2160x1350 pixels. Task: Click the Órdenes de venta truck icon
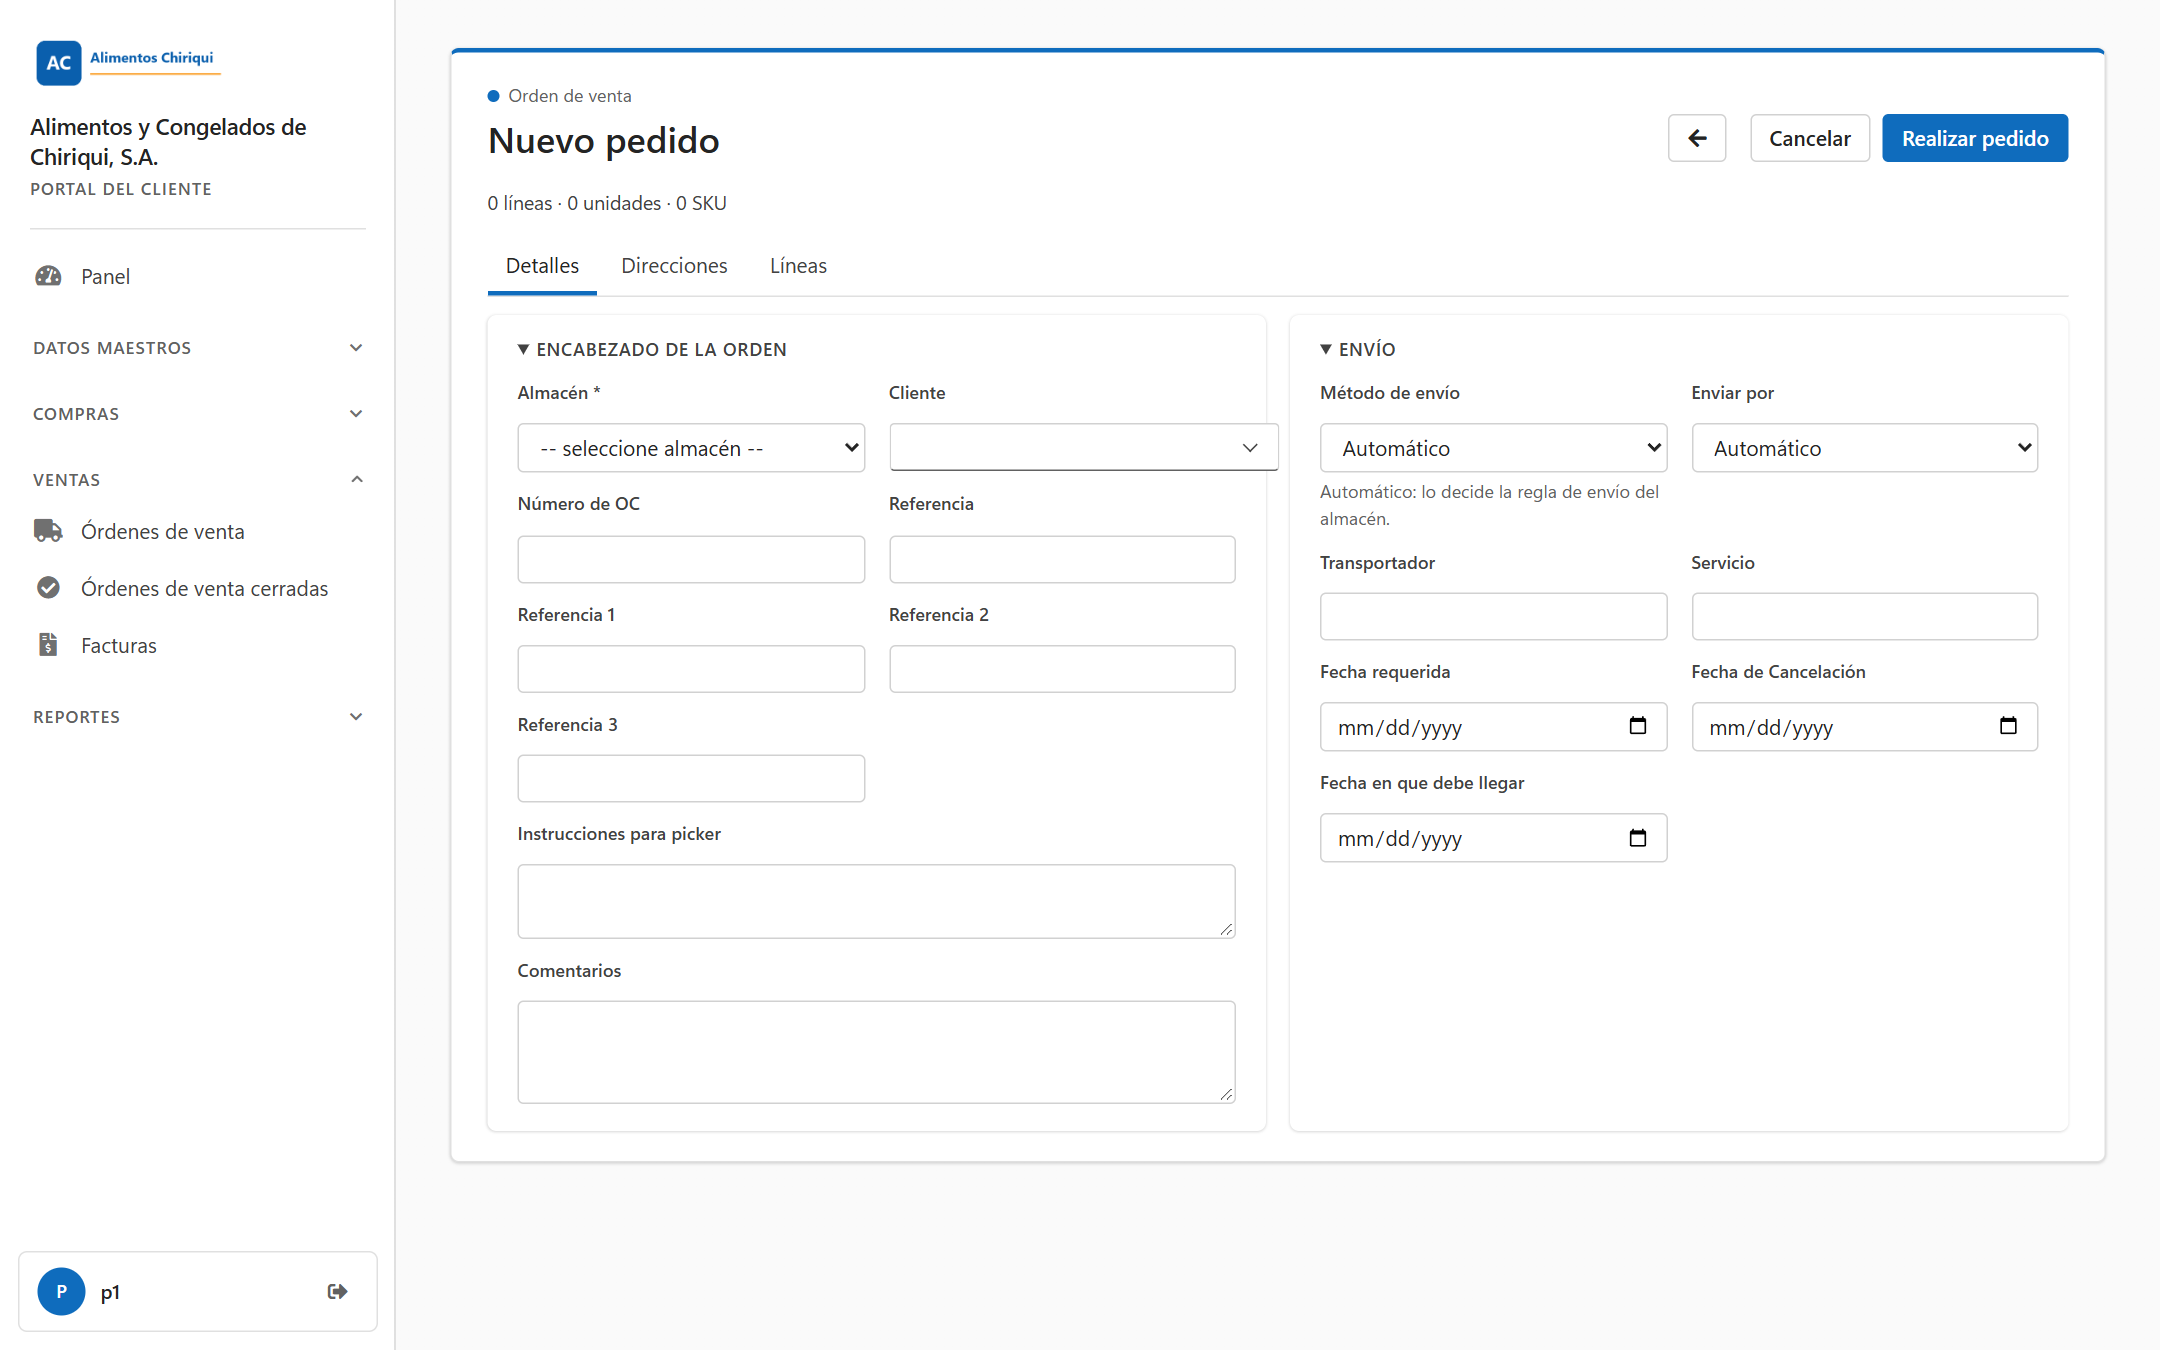tap(48, 531)
